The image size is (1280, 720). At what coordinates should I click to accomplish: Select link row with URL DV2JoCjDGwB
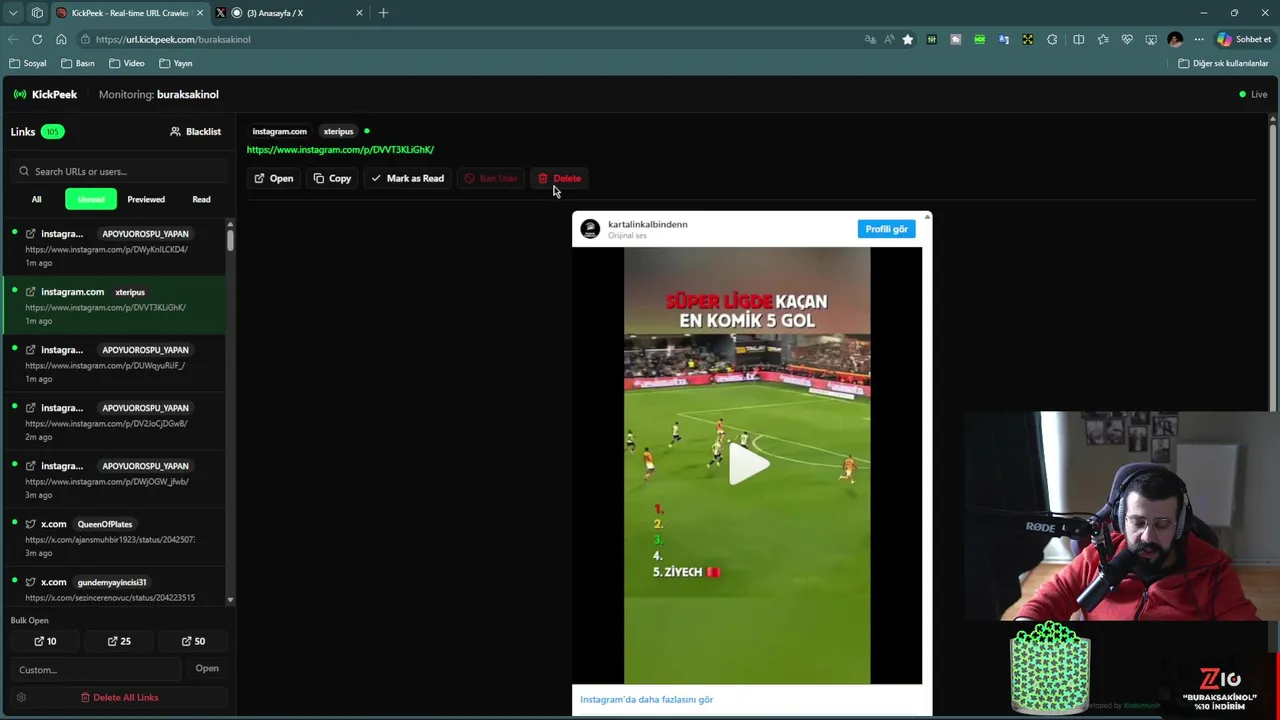[114, 421]
